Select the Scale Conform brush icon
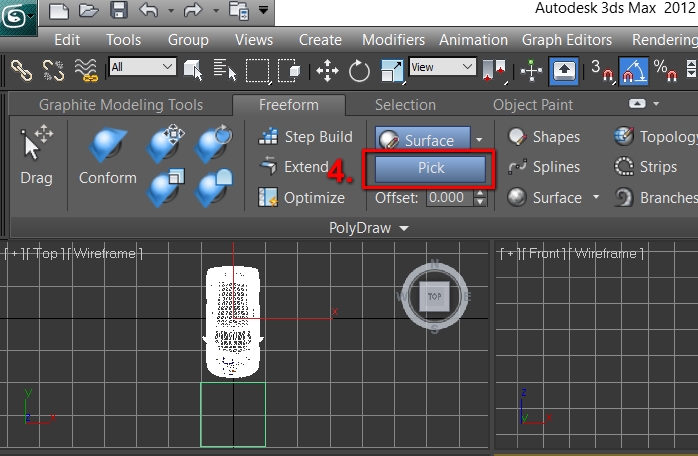Viewport: 698px width, 456px height. click(166, 187)
